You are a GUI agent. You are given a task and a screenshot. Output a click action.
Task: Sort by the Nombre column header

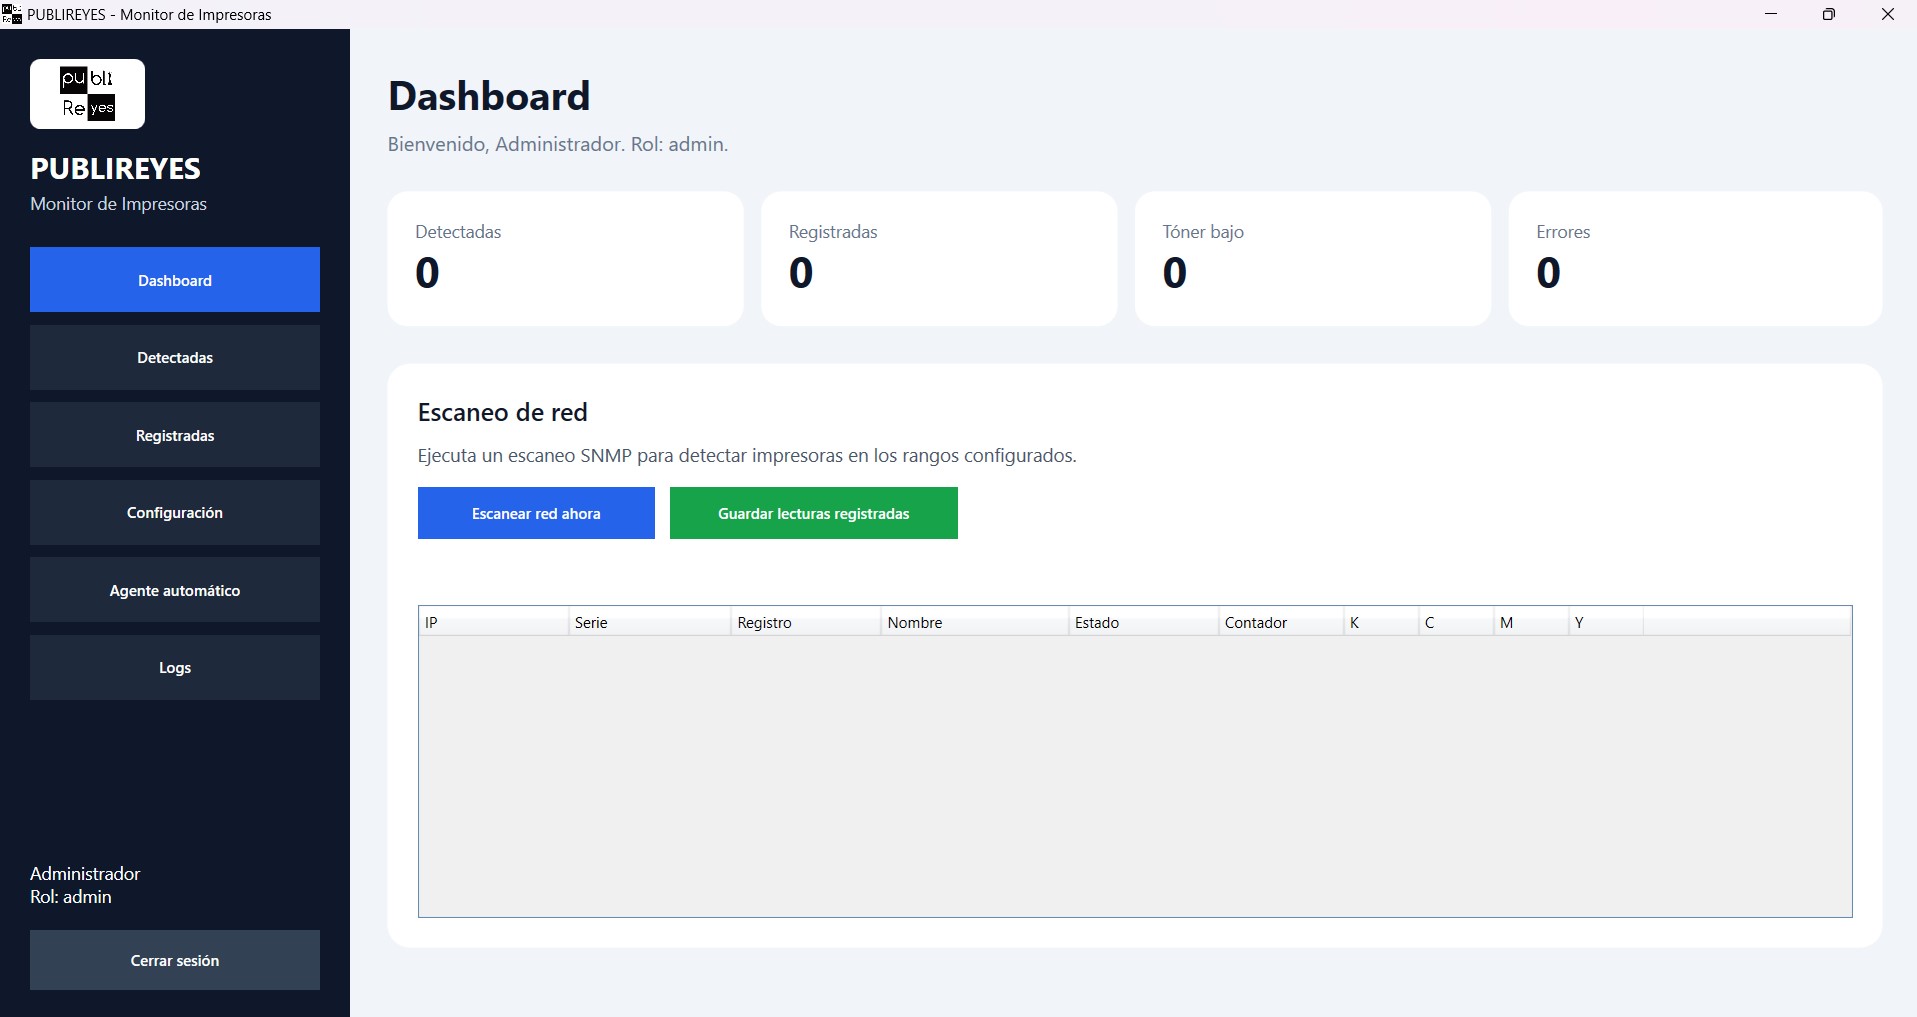(x=975, y=622)
